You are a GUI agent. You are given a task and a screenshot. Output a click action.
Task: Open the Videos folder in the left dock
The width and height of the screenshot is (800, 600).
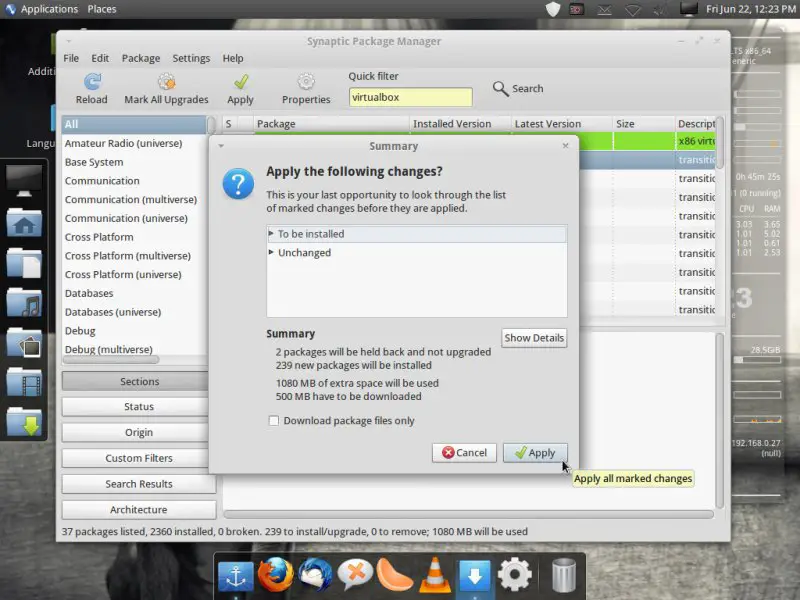24,382
